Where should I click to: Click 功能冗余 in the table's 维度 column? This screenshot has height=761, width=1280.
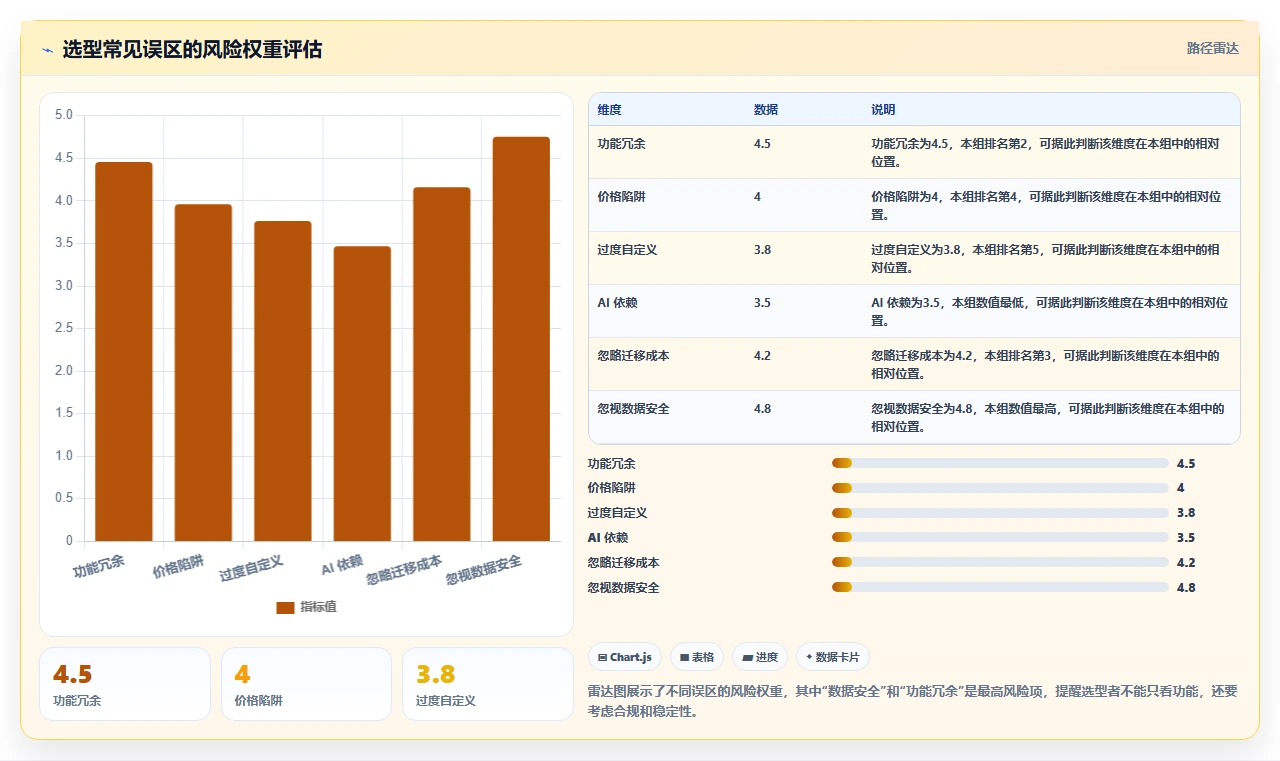click(621, 144)
